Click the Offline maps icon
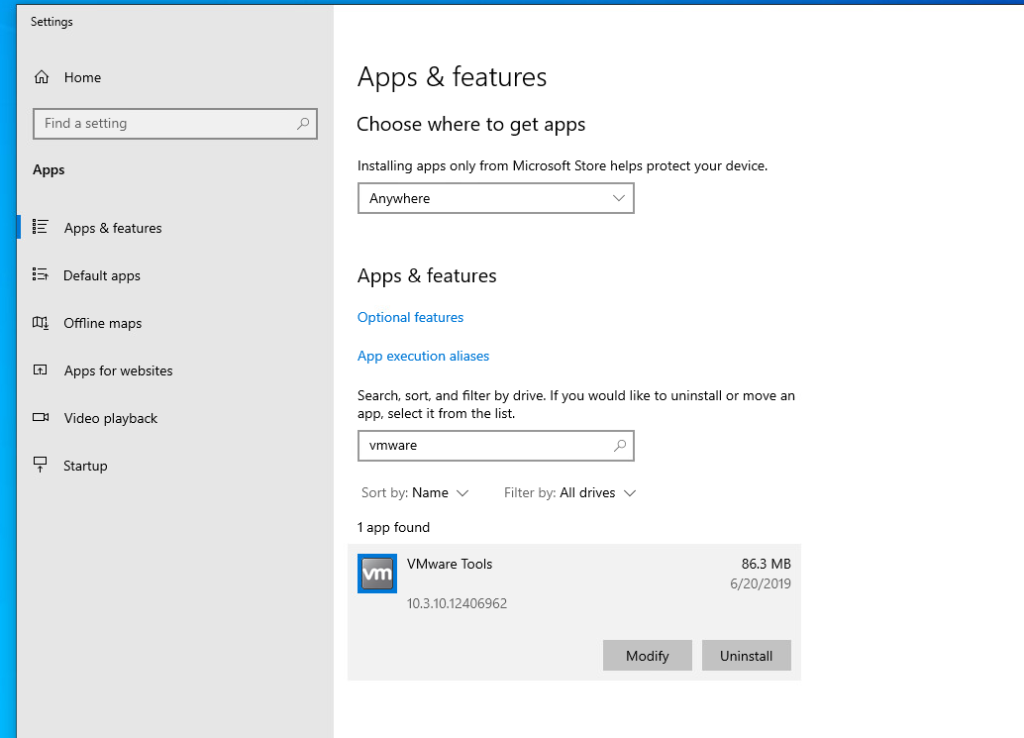Viewport: 1024px width, 738px height. tap(40, 323)
